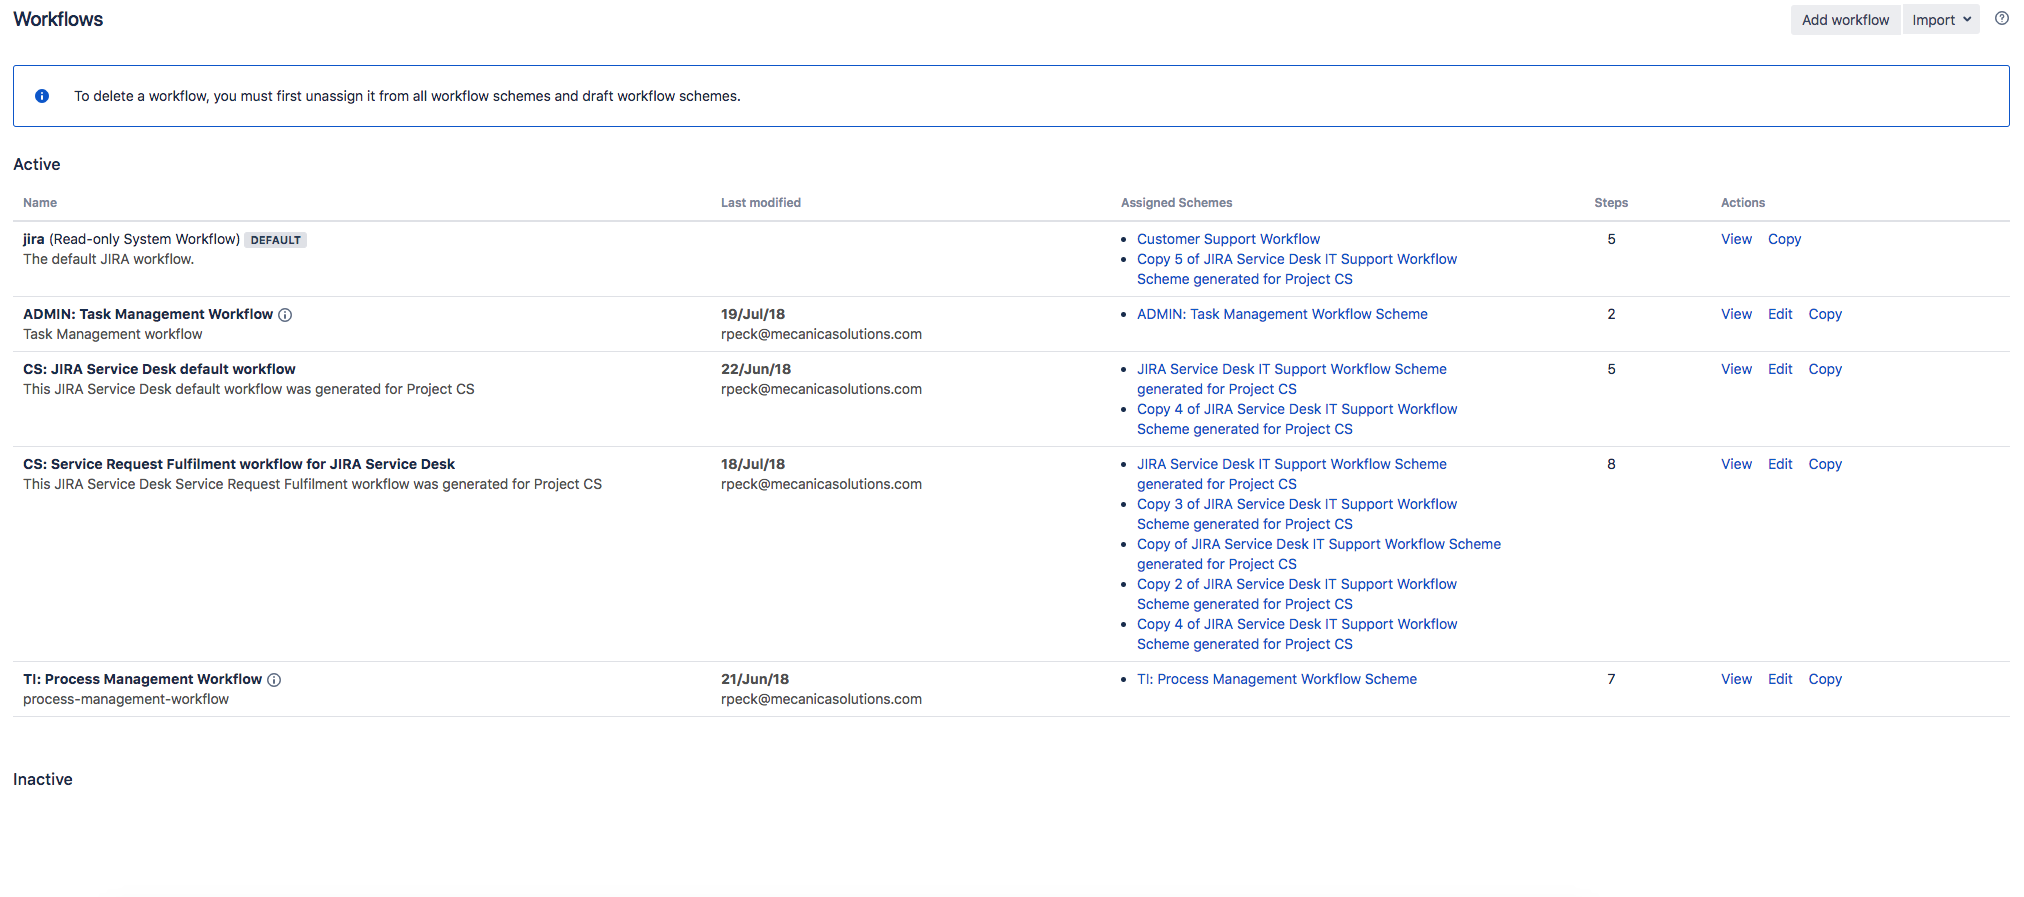This screenshot has width=2024, height=897.
Task: Edit CS: Service Request Fulfilment workflow
Action: tap(1780, 464)
